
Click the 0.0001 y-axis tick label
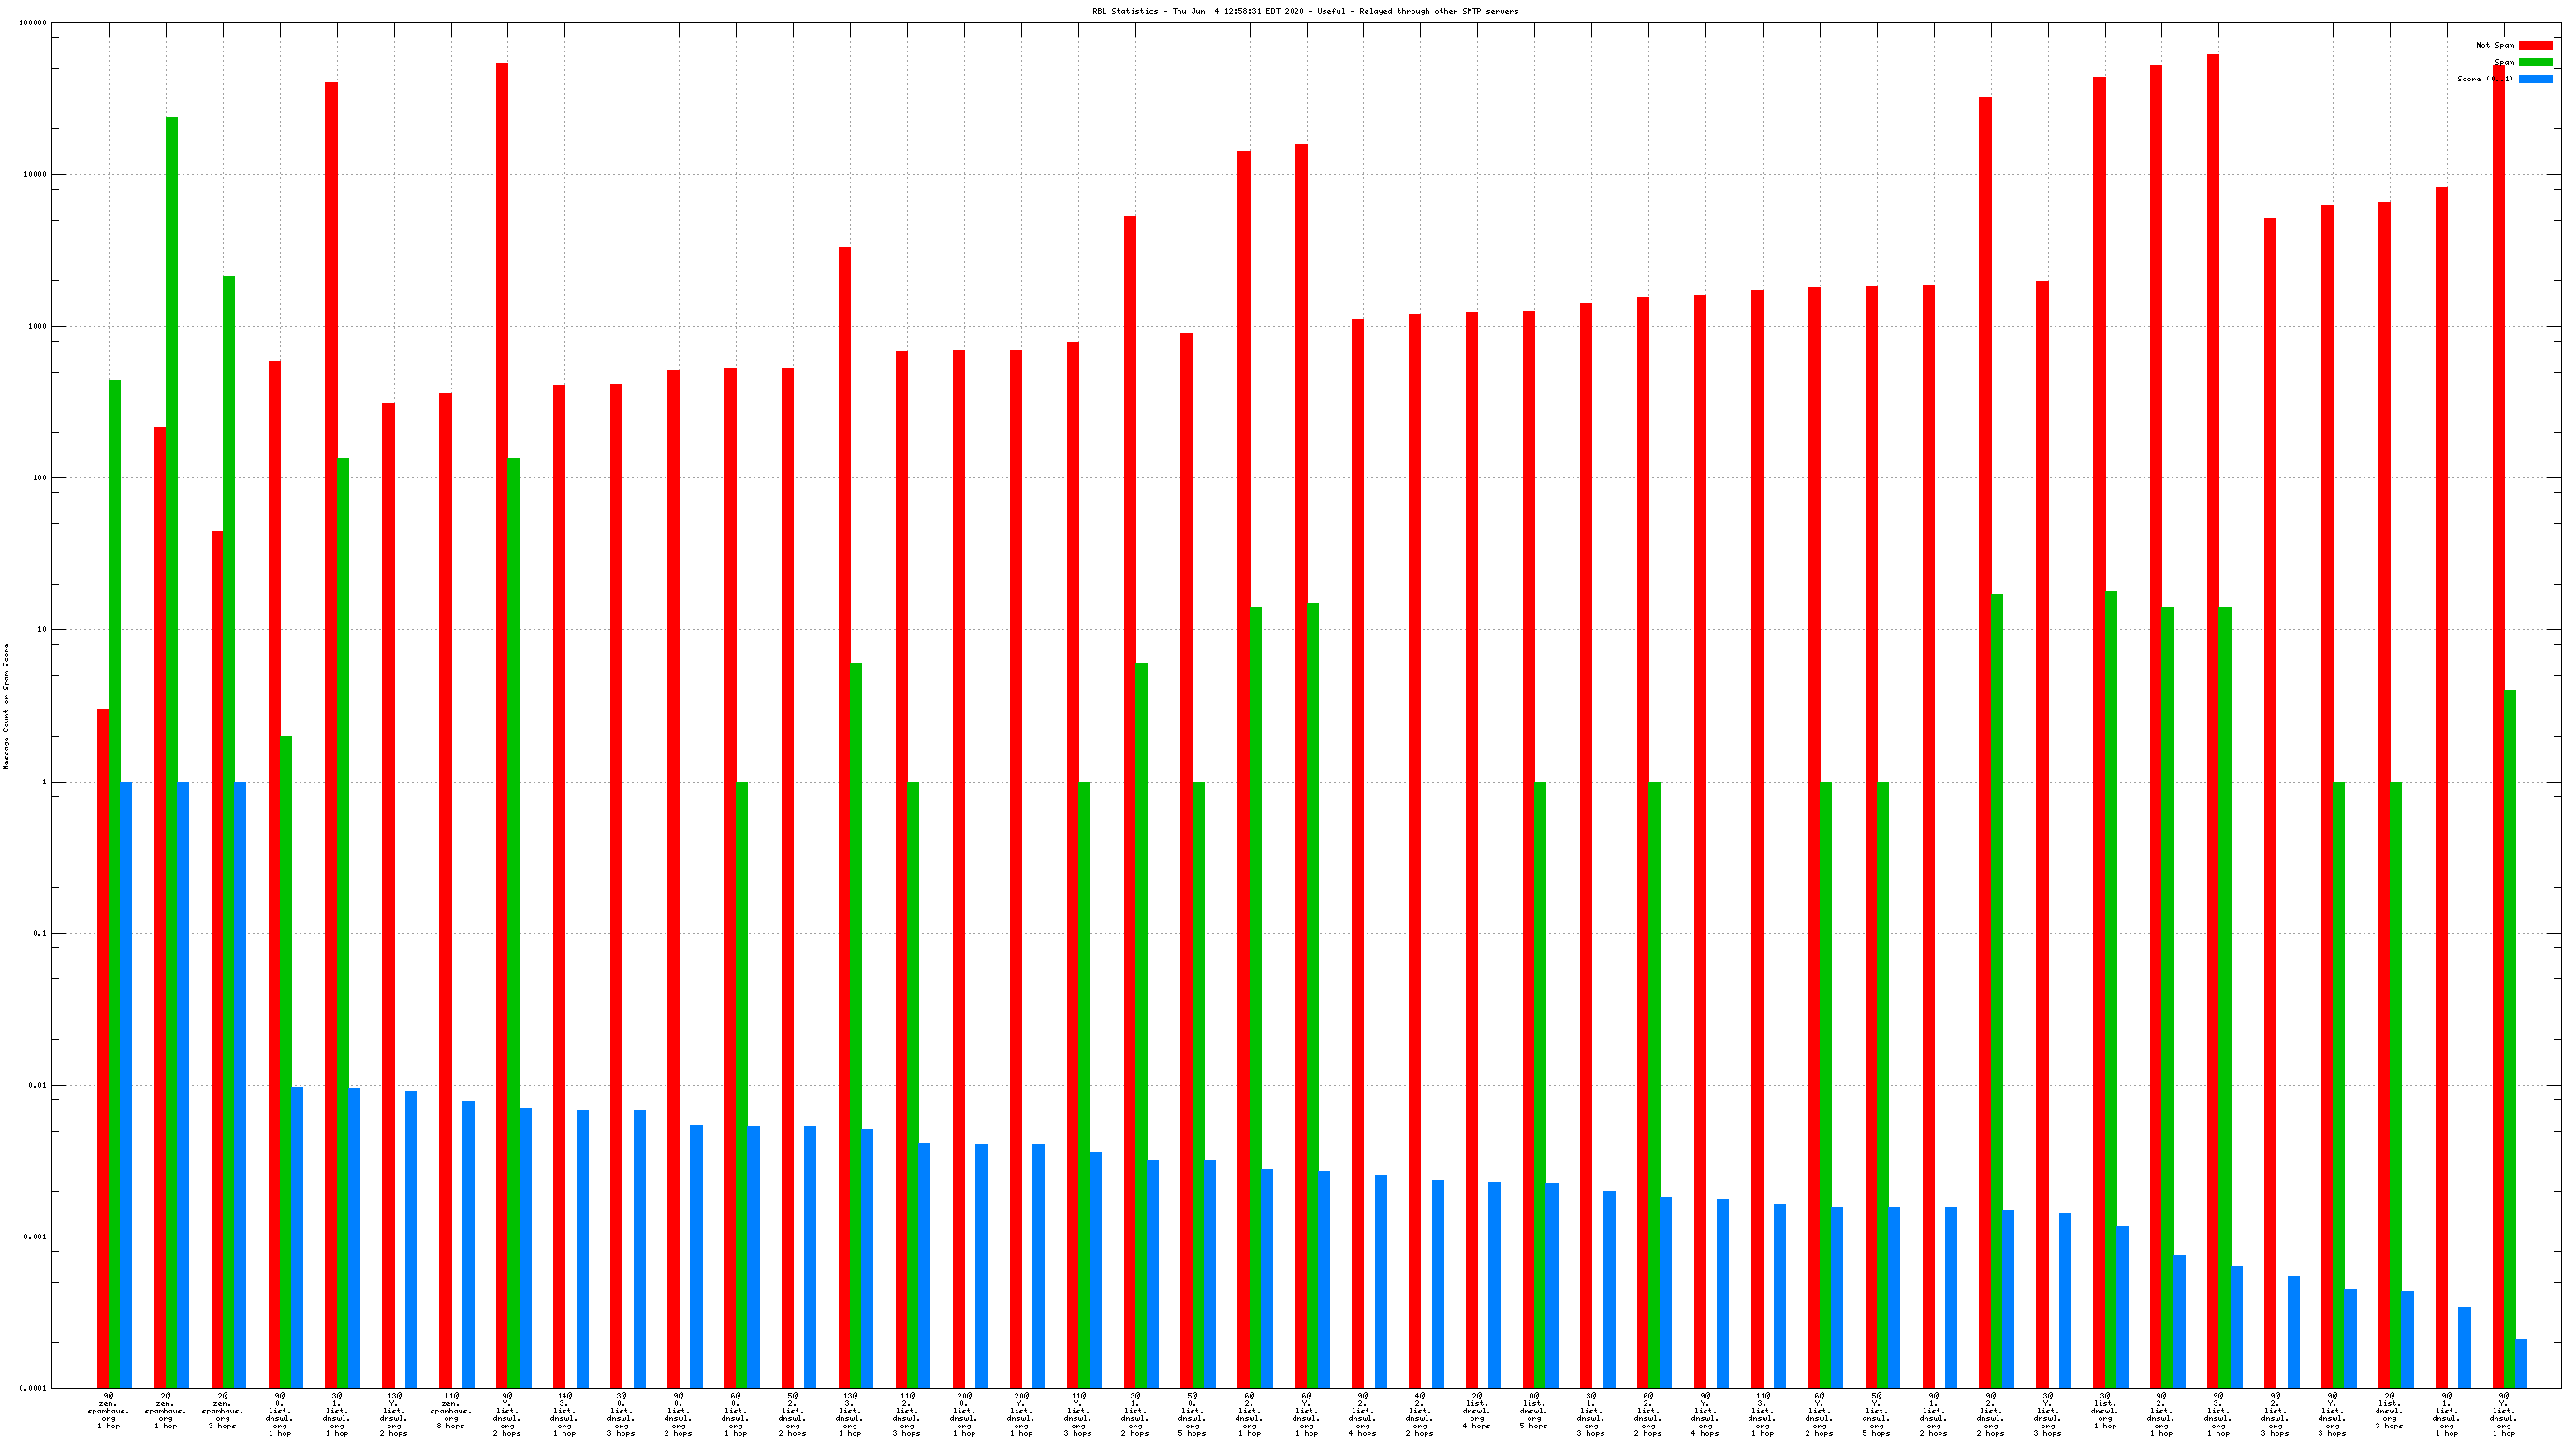click(x=33, y=1389)
